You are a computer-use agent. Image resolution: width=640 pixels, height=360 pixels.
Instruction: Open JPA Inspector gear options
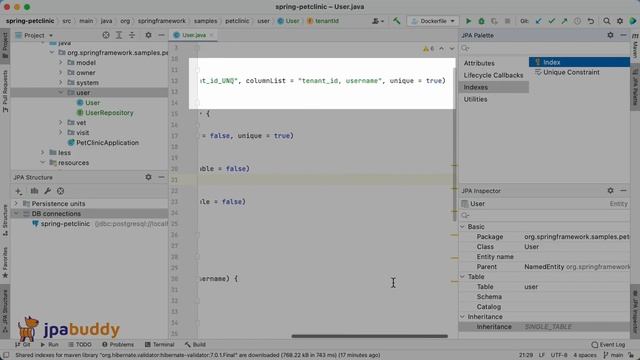[610, 191]
